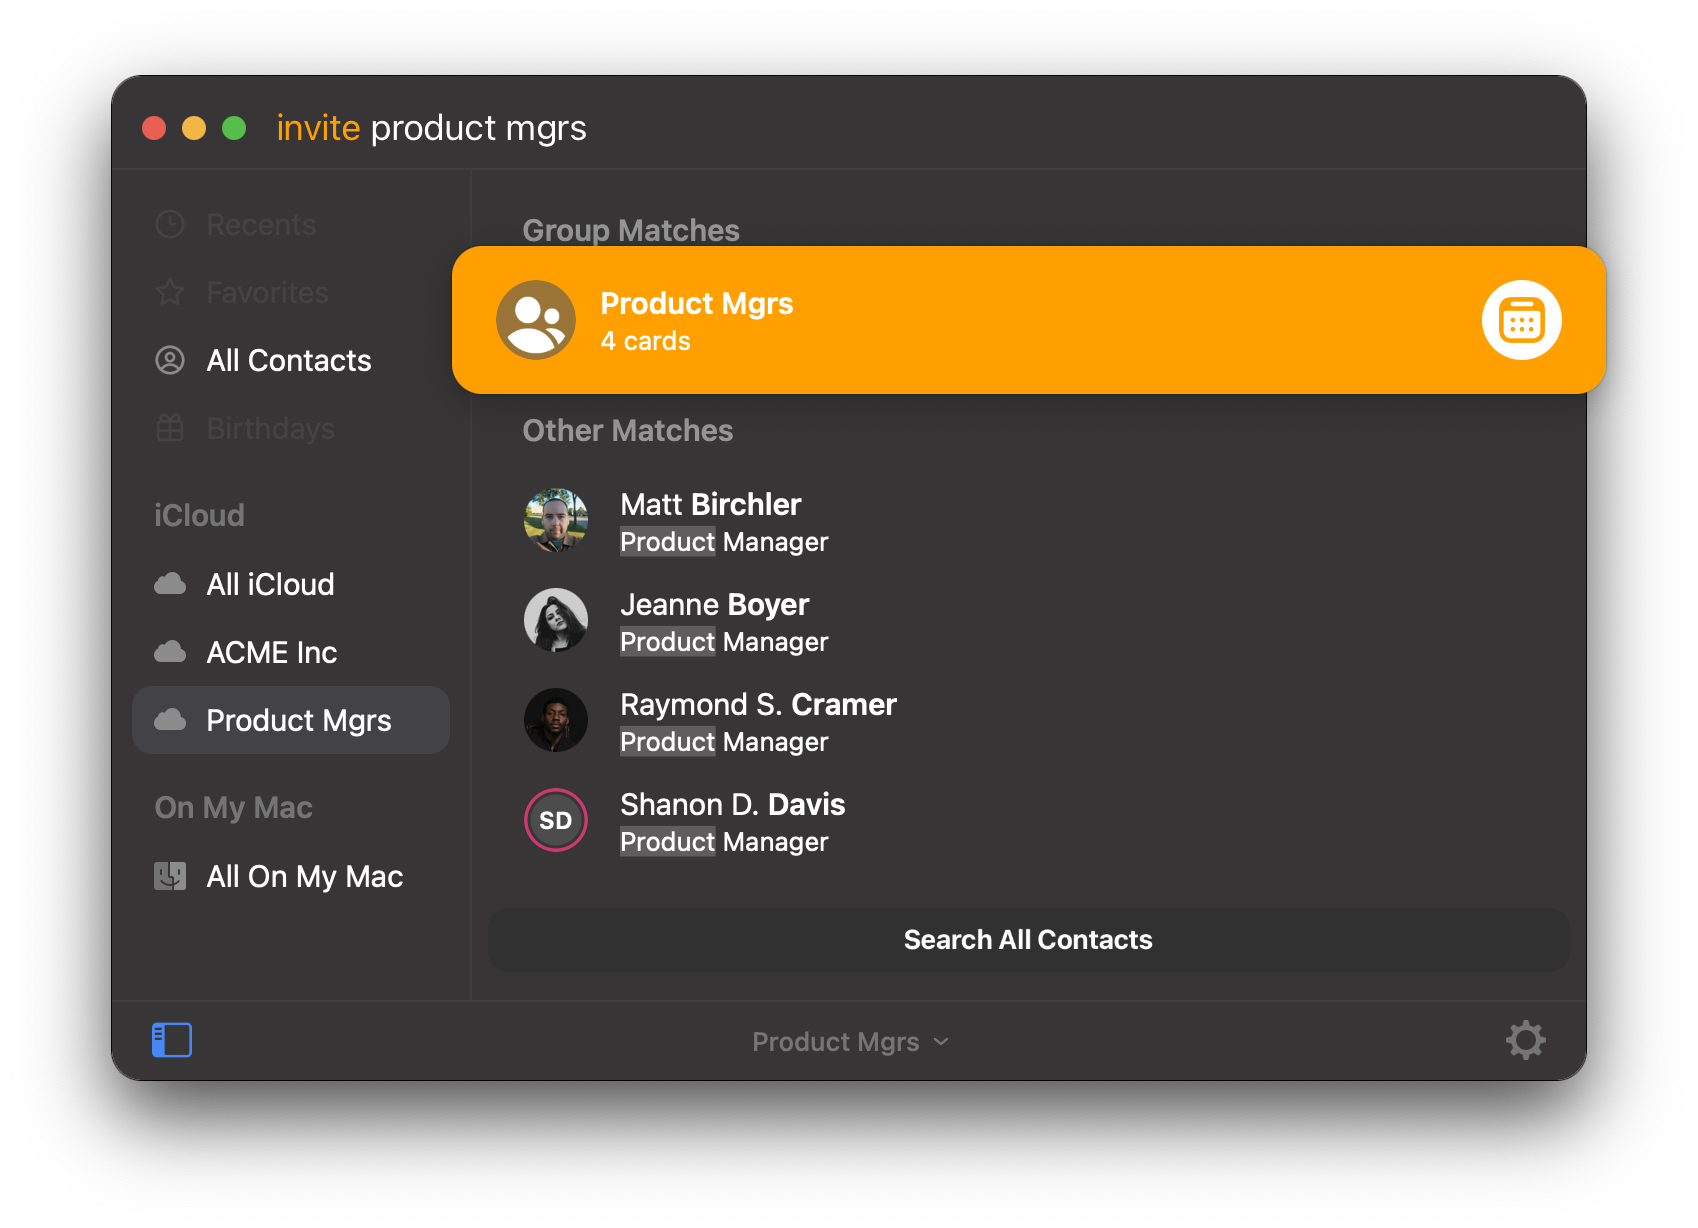This screenshot has width=1698, height=1228.
Task: Close the window with the red button
Action: [x=154, y=128]
